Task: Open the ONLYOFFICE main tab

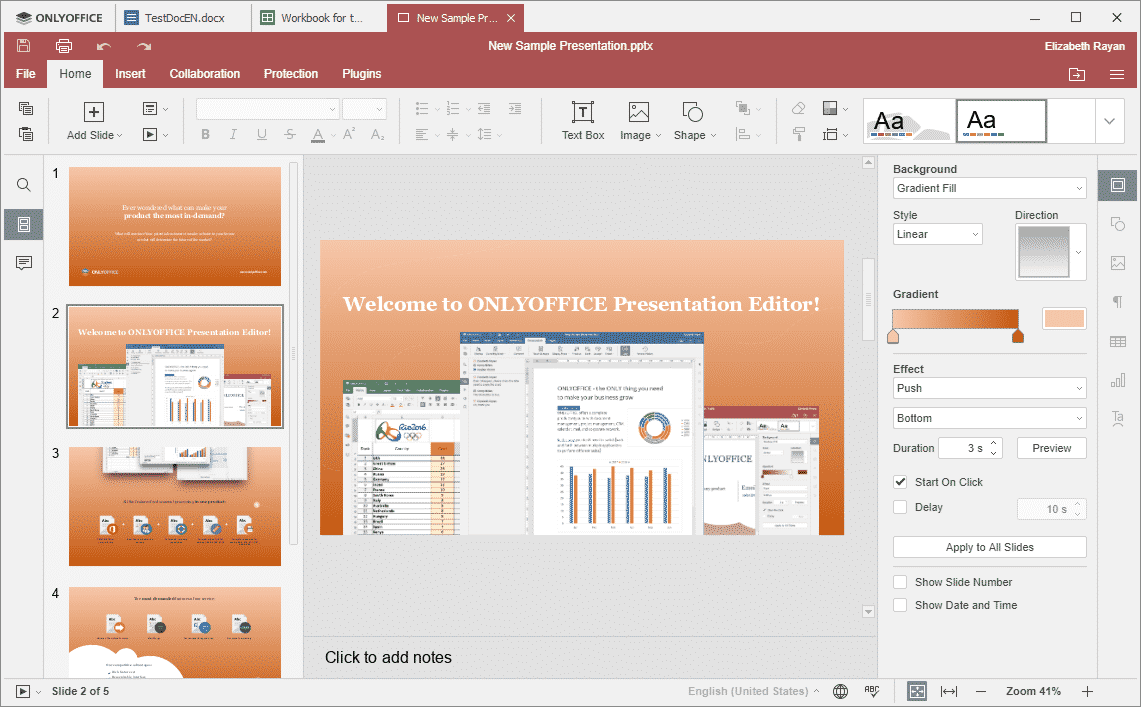Action: click(x=60, y=18)
